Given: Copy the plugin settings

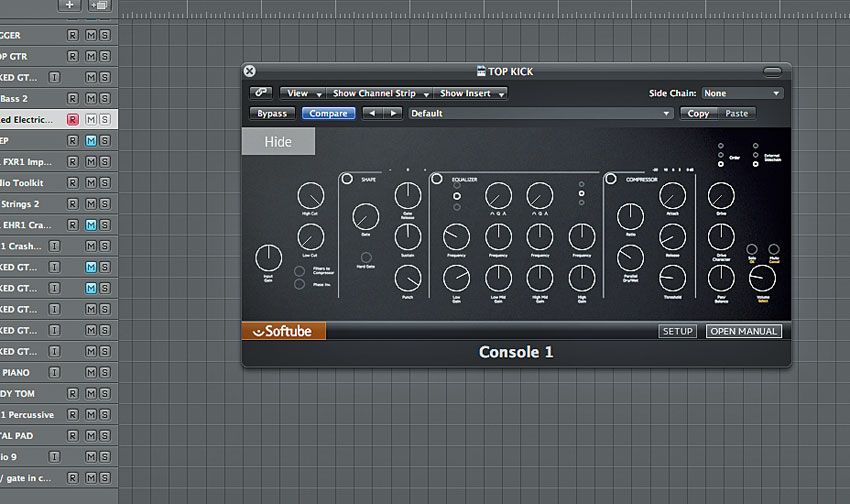Looking at the screenshot, I should [x=699, y=113].
